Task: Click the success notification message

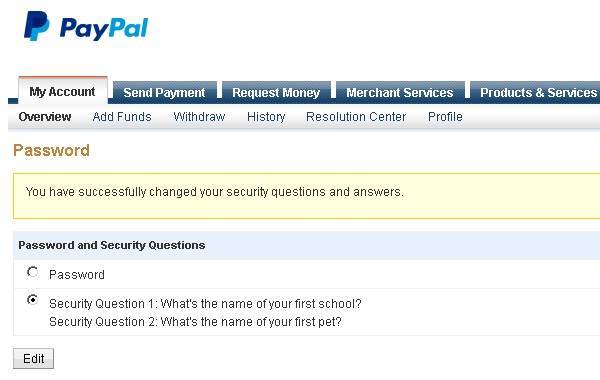Action: coord(215,192)
